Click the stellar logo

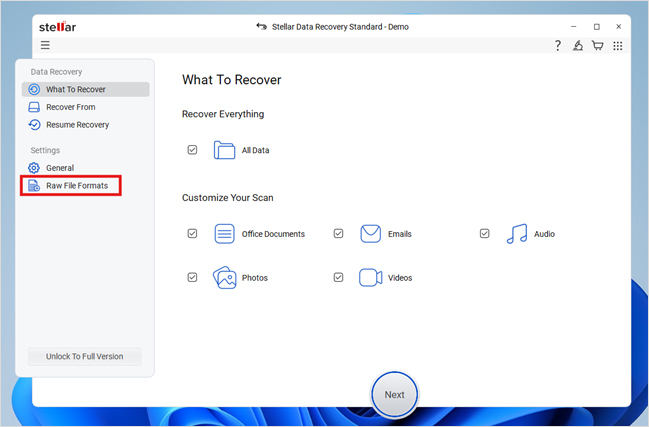click(x=58, y=27)
